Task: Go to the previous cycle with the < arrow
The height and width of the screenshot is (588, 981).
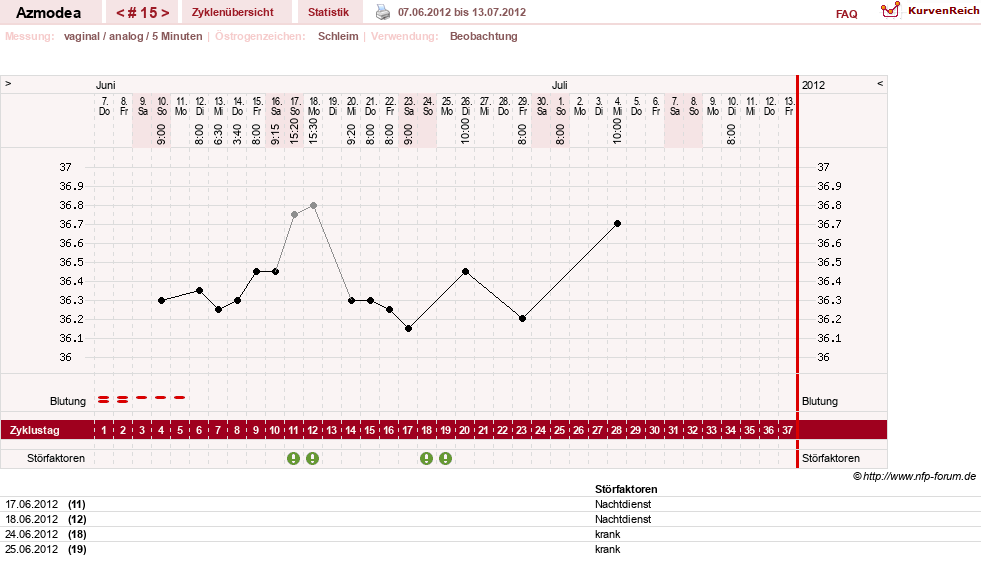Action: [120, 13]
